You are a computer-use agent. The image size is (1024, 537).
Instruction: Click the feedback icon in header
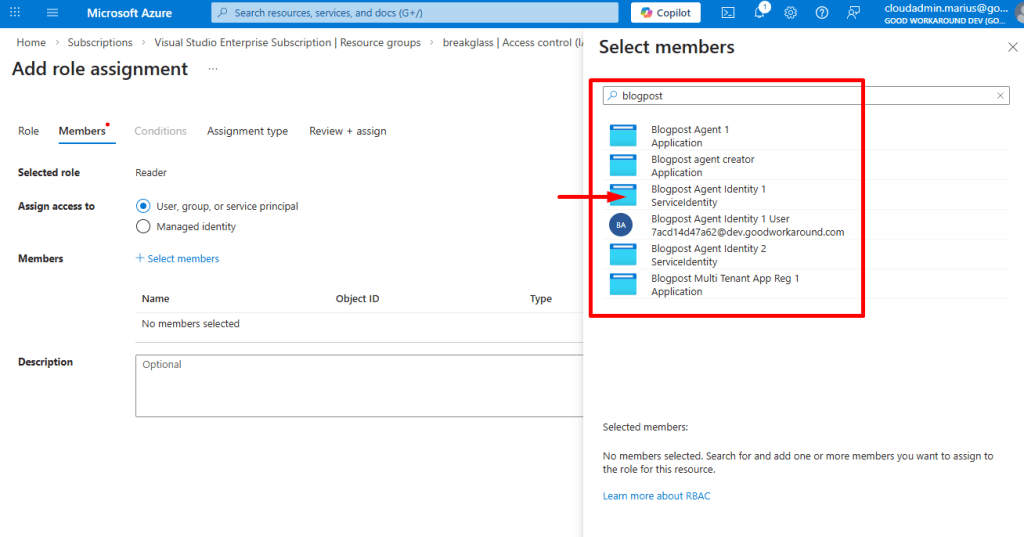click(853, 13)
